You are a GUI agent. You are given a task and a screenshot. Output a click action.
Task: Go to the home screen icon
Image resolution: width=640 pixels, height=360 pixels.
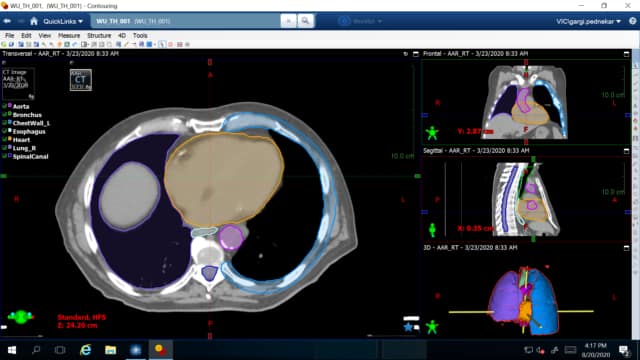pyautogui.click(x=34, y=21)
